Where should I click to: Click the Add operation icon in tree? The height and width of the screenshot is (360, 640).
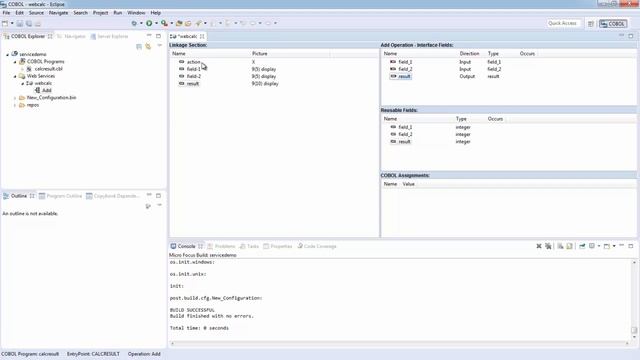coord(38,90)
